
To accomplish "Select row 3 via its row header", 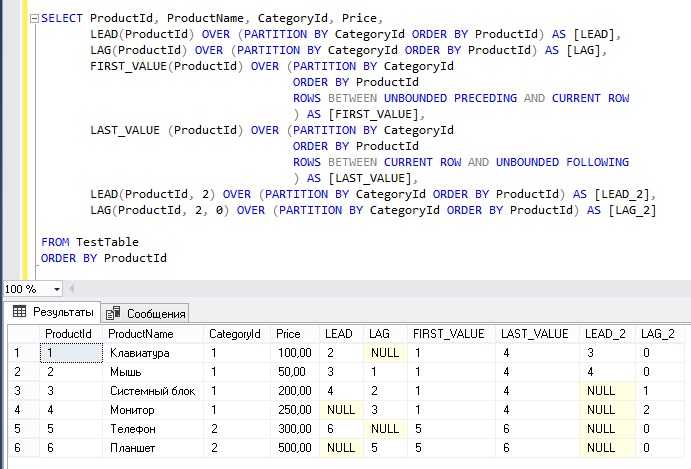I will click(x=19, y=390).
